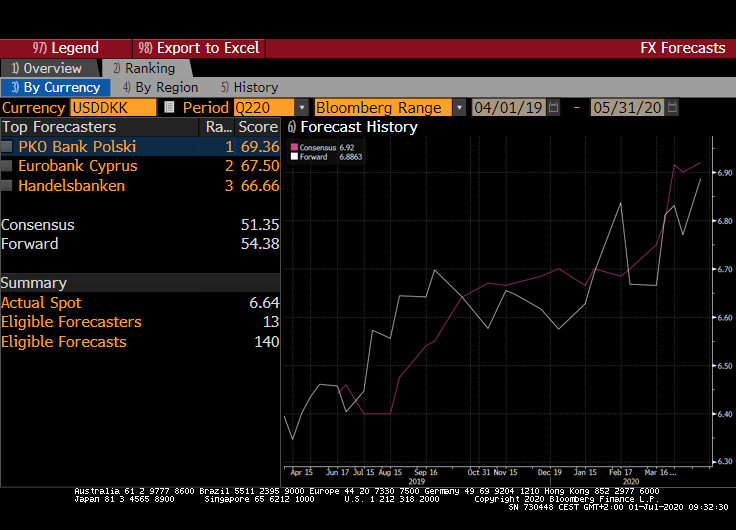Click the Forward white legend marker

click(x=294, y=157)
